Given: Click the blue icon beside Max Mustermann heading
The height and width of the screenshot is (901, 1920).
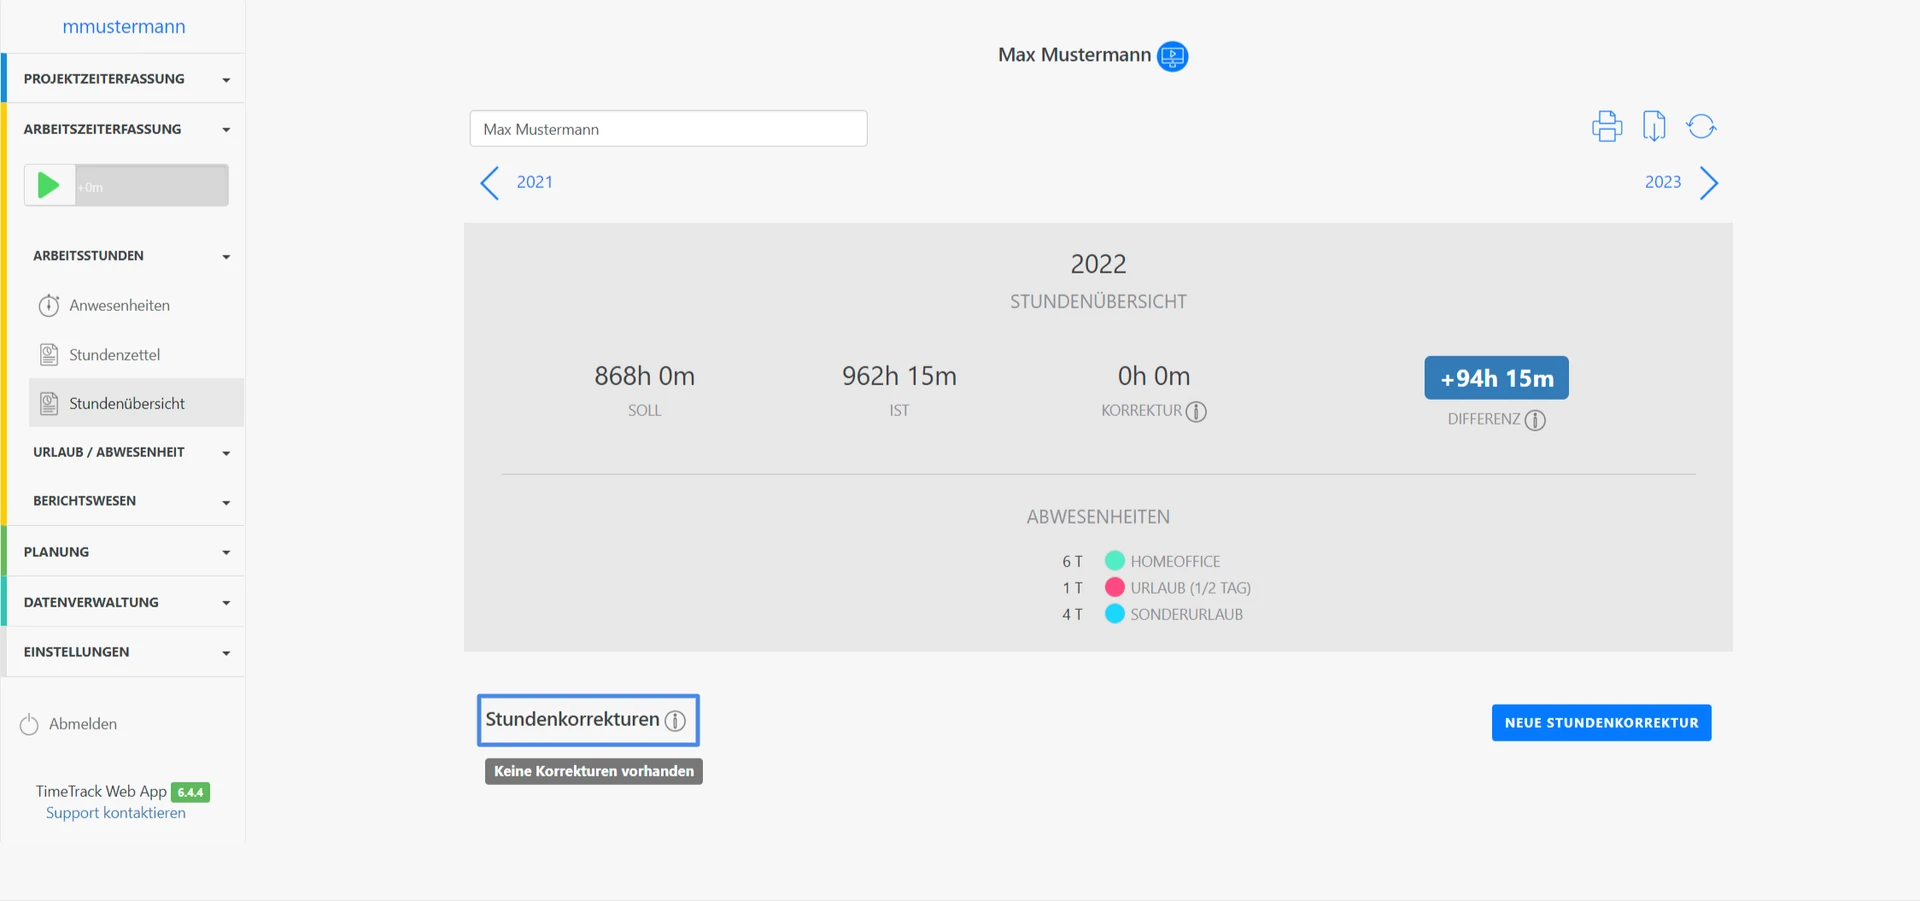Looking at the screenshot, I should 1172,56.
